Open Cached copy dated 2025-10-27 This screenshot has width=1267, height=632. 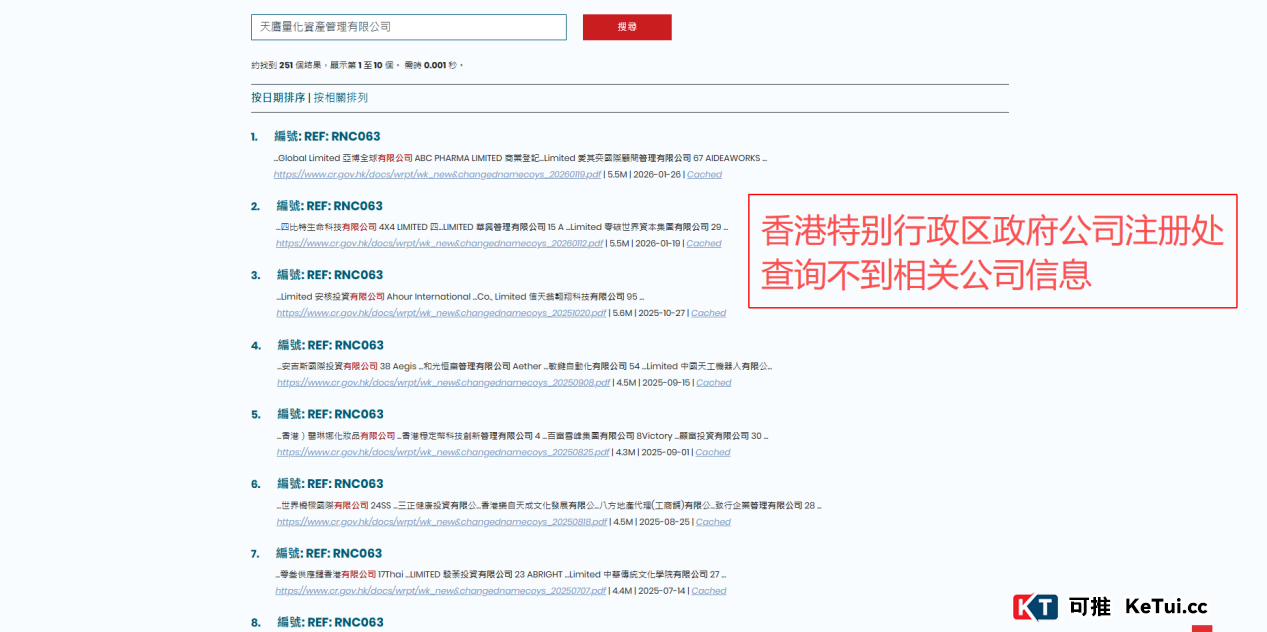click(x=709, y=313)
